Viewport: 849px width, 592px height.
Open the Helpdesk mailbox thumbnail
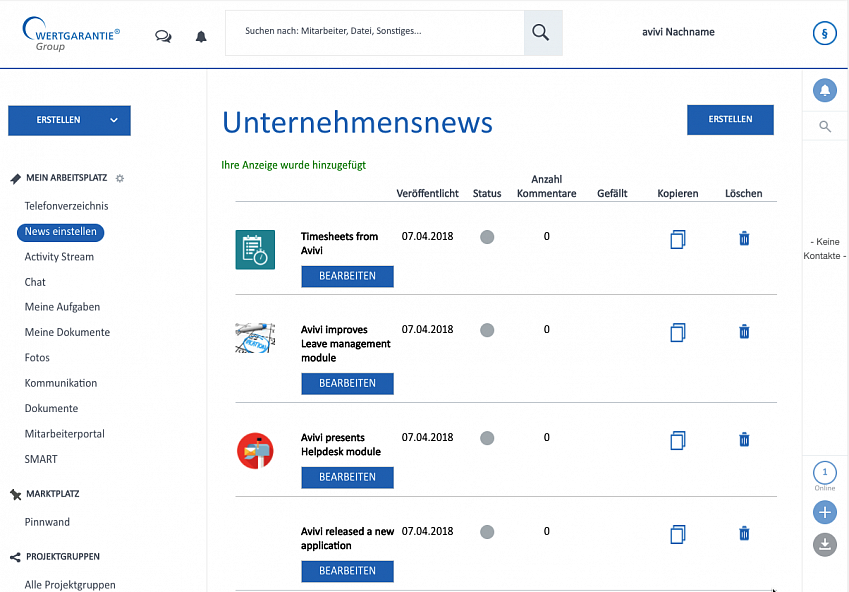(x=255, y=451)
